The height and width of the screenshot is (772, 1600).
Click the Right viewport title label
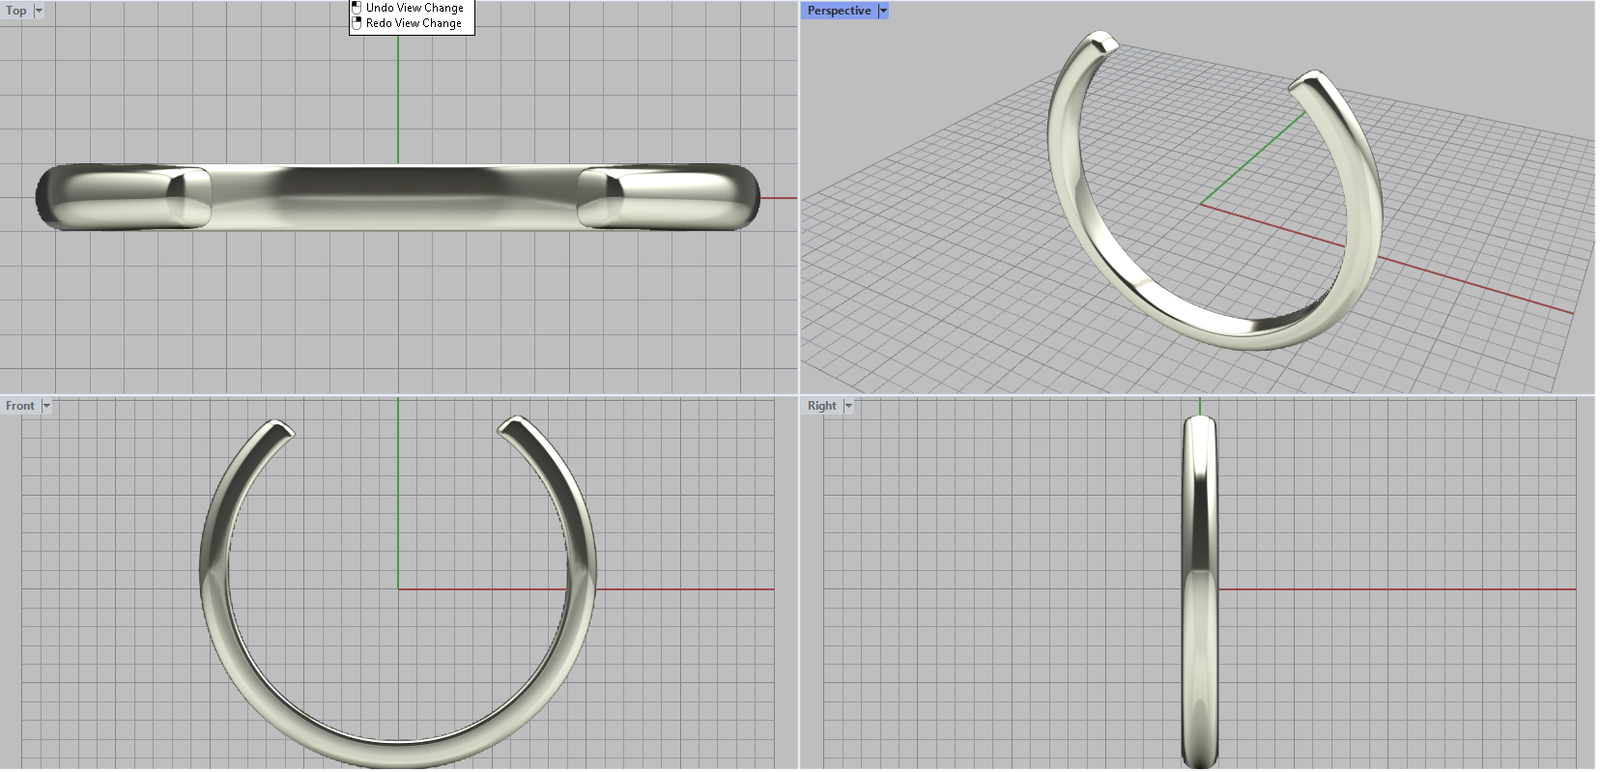point(821,406)
